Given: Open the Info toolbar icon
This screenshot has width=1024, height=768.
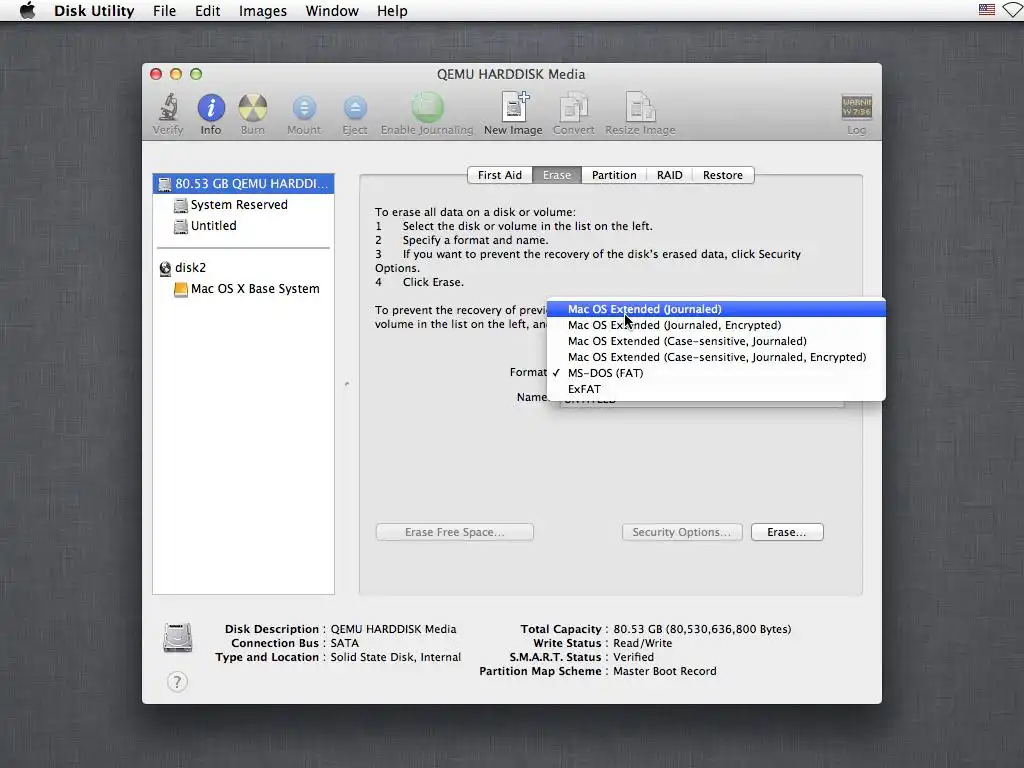Looking at the screenshot, I should tap(211, 107).
